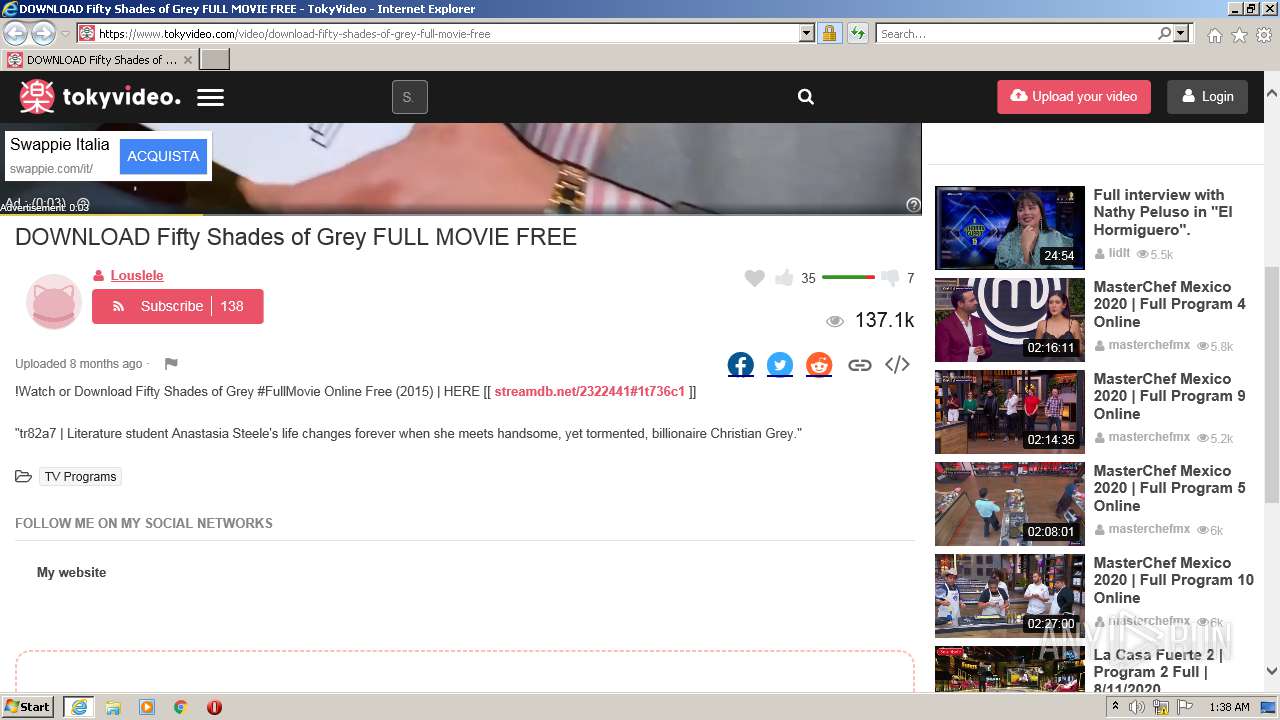Open MasterChef Mexico Program 9 thumbnail
The width and height of the screenshot is (1280, 720).
[1009, 412]
